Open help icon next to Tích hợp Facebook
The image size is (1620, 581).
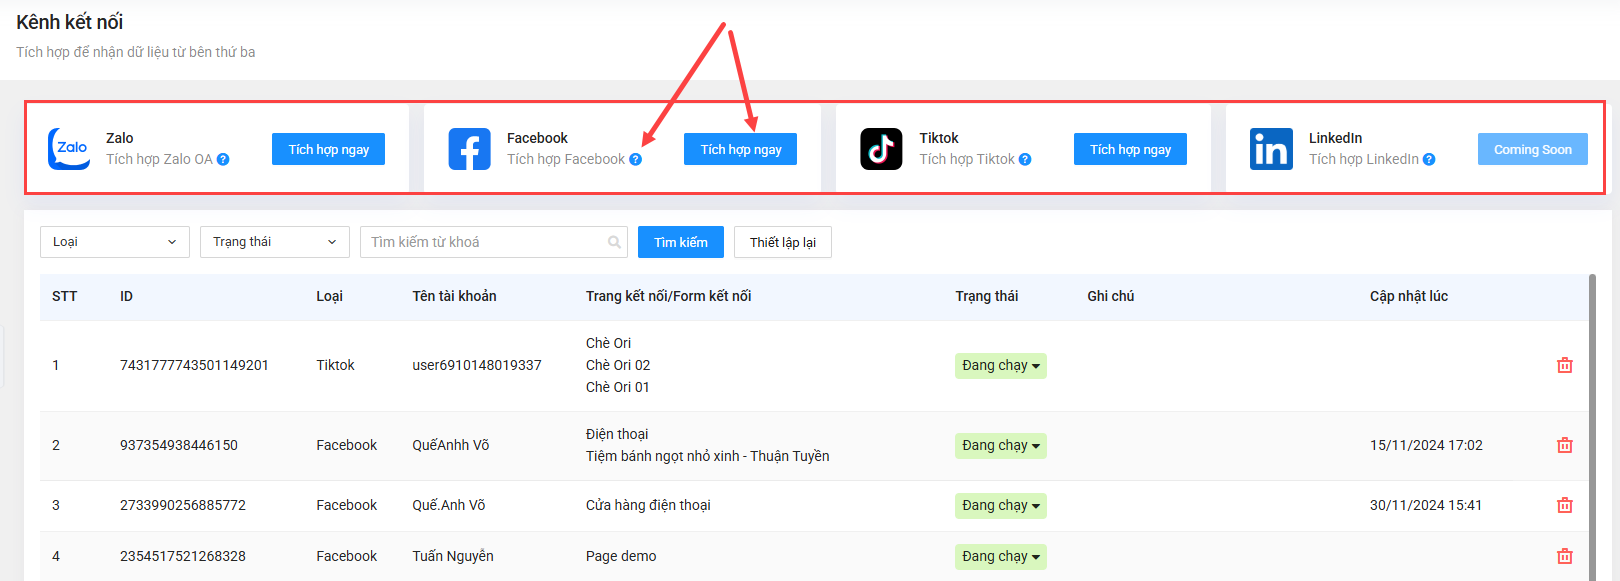pos(636,159)
